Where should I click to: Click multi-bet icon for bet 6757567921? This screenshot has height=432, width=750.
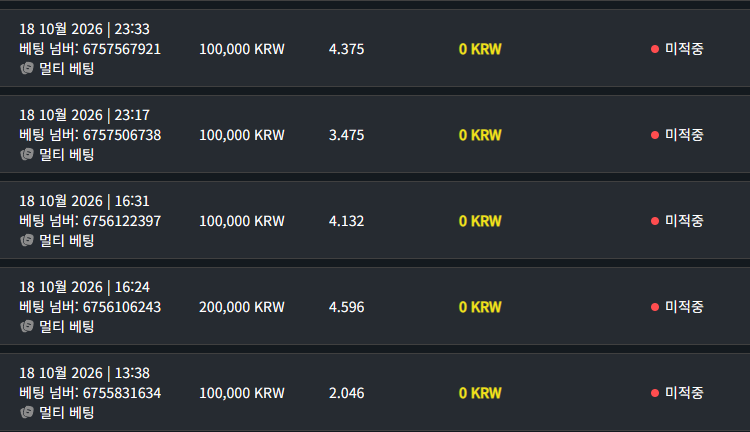tap(27, 68)
